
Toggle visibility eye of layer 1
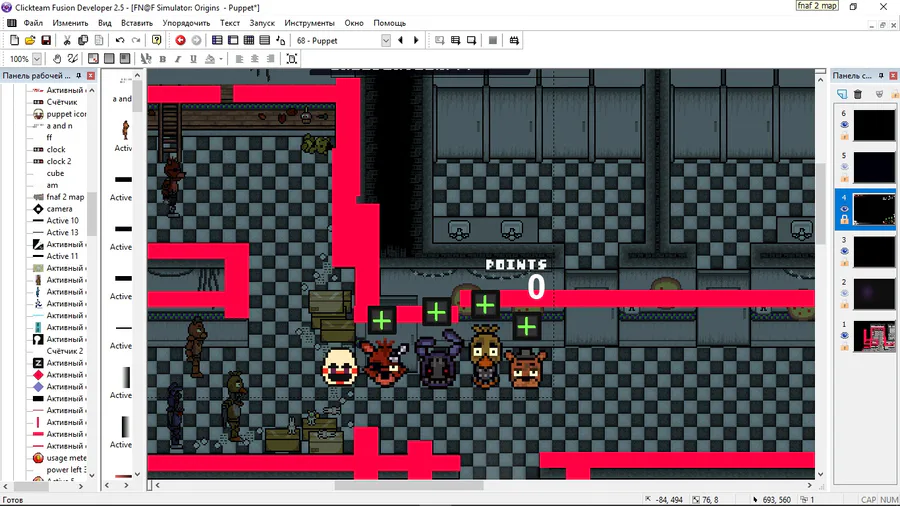[x=844, y=336]
